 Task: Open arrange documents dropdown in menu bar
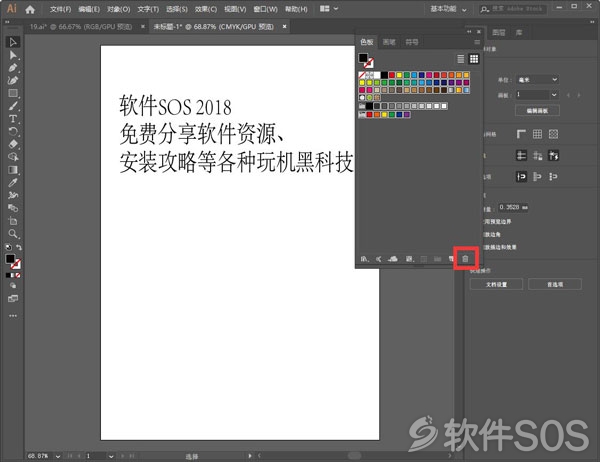tap(329, 8)
